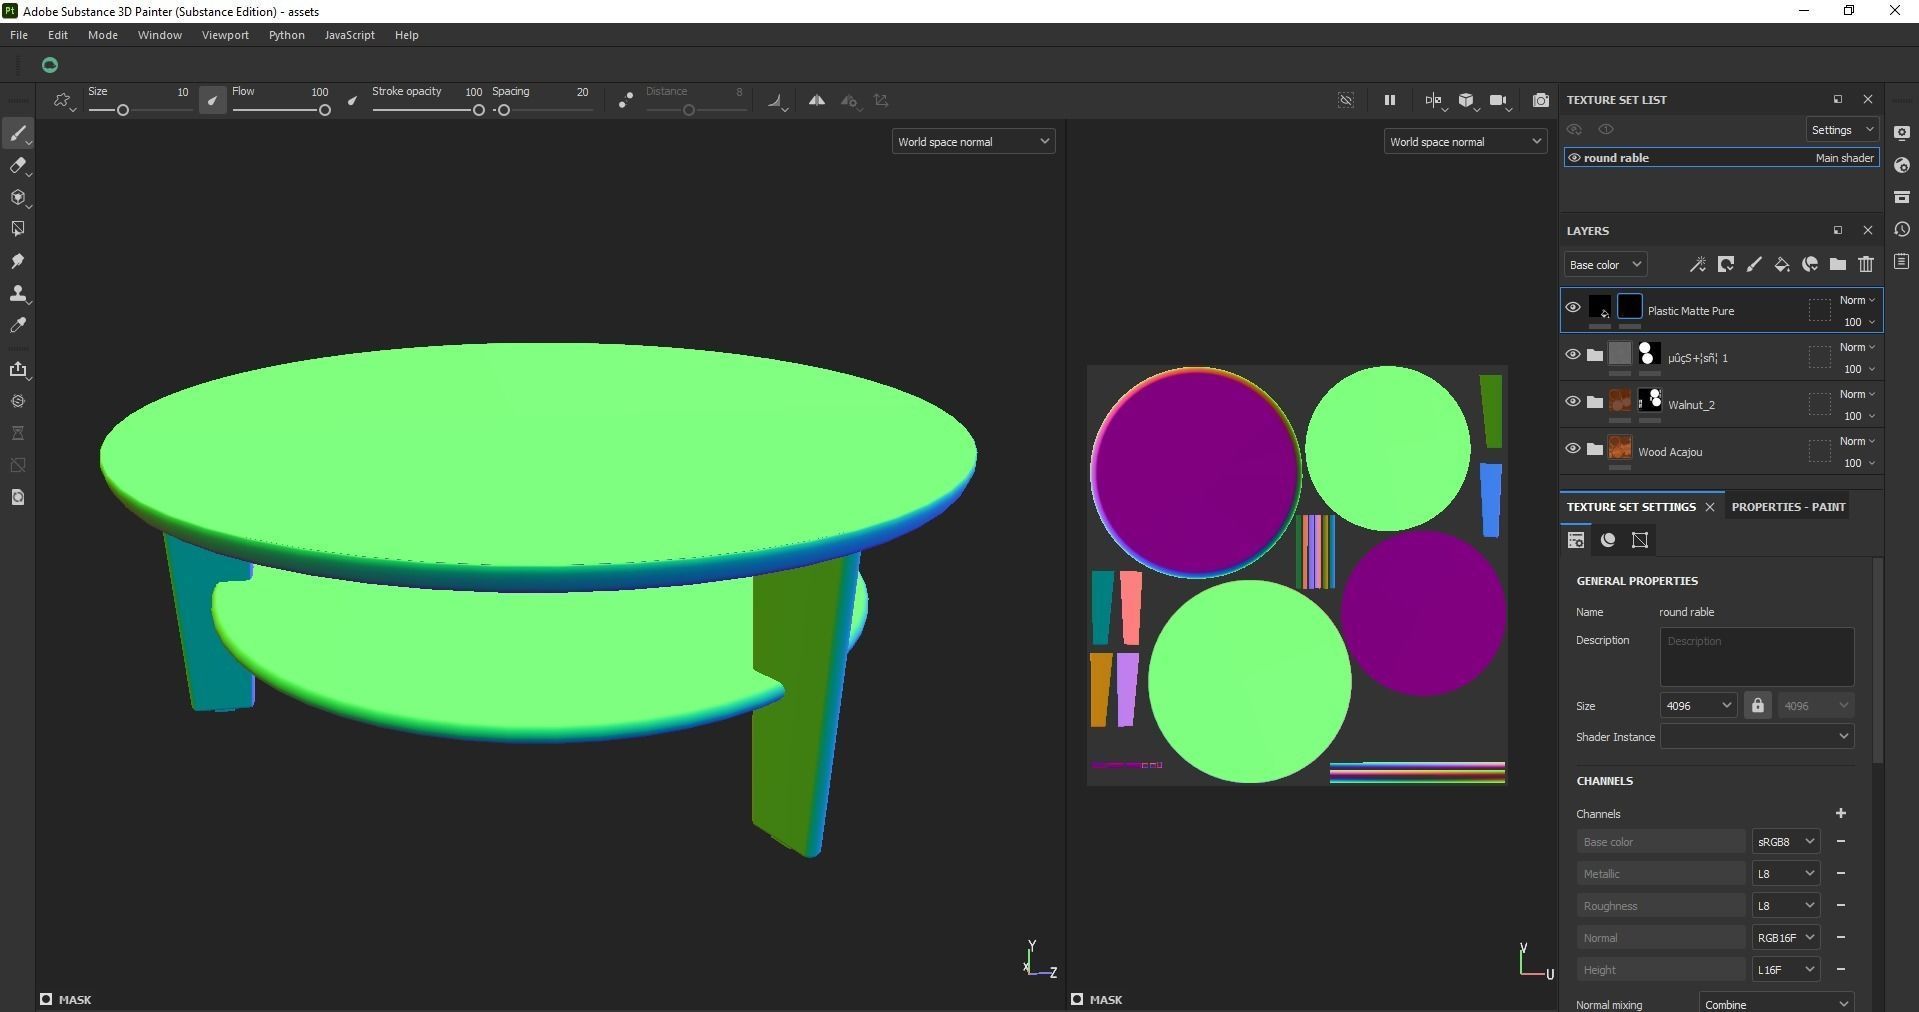
Task: Open the Python menu
Action: tap(286, 34)
